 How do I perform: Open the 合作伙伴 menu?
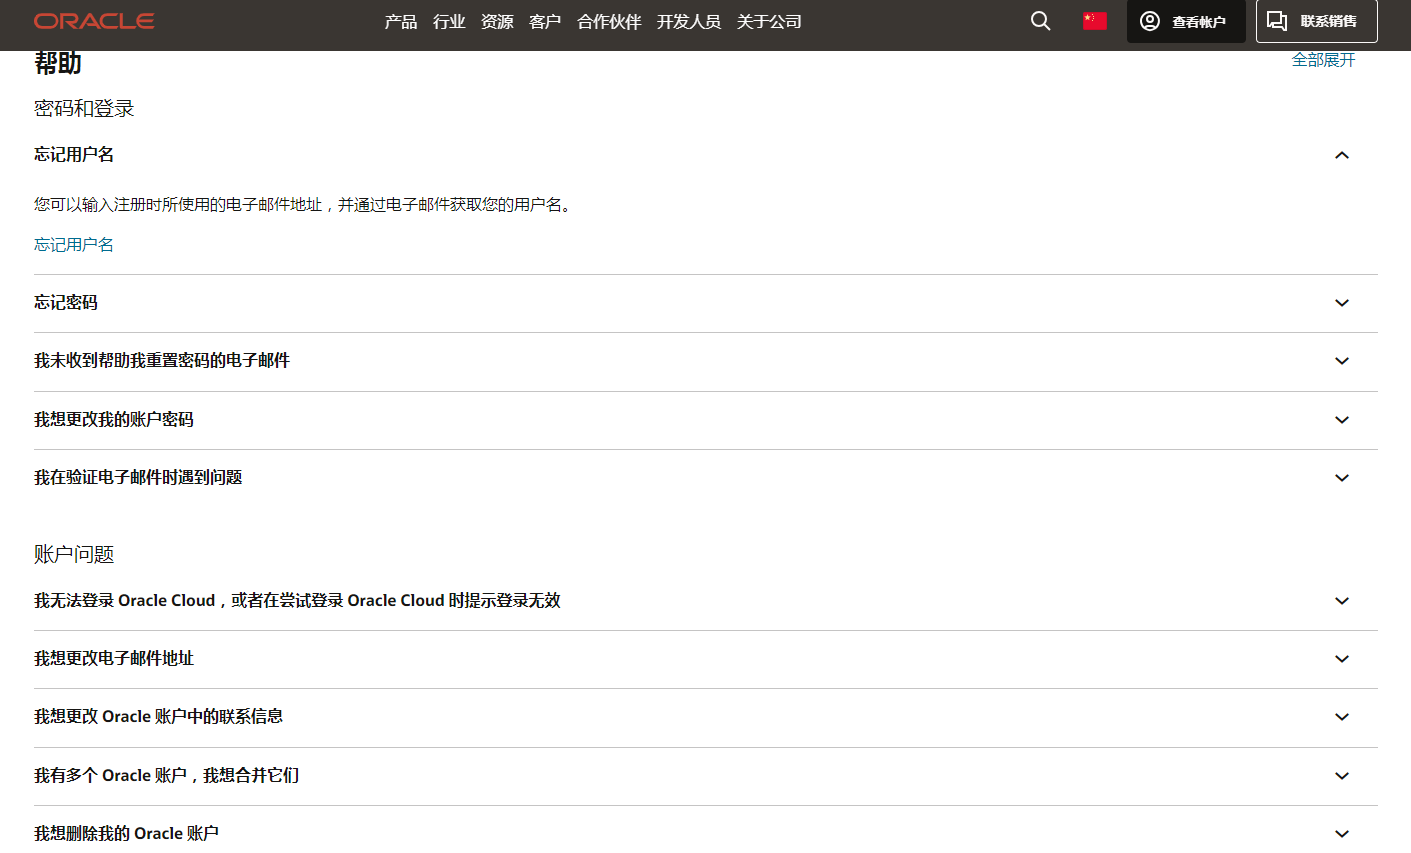609,21
